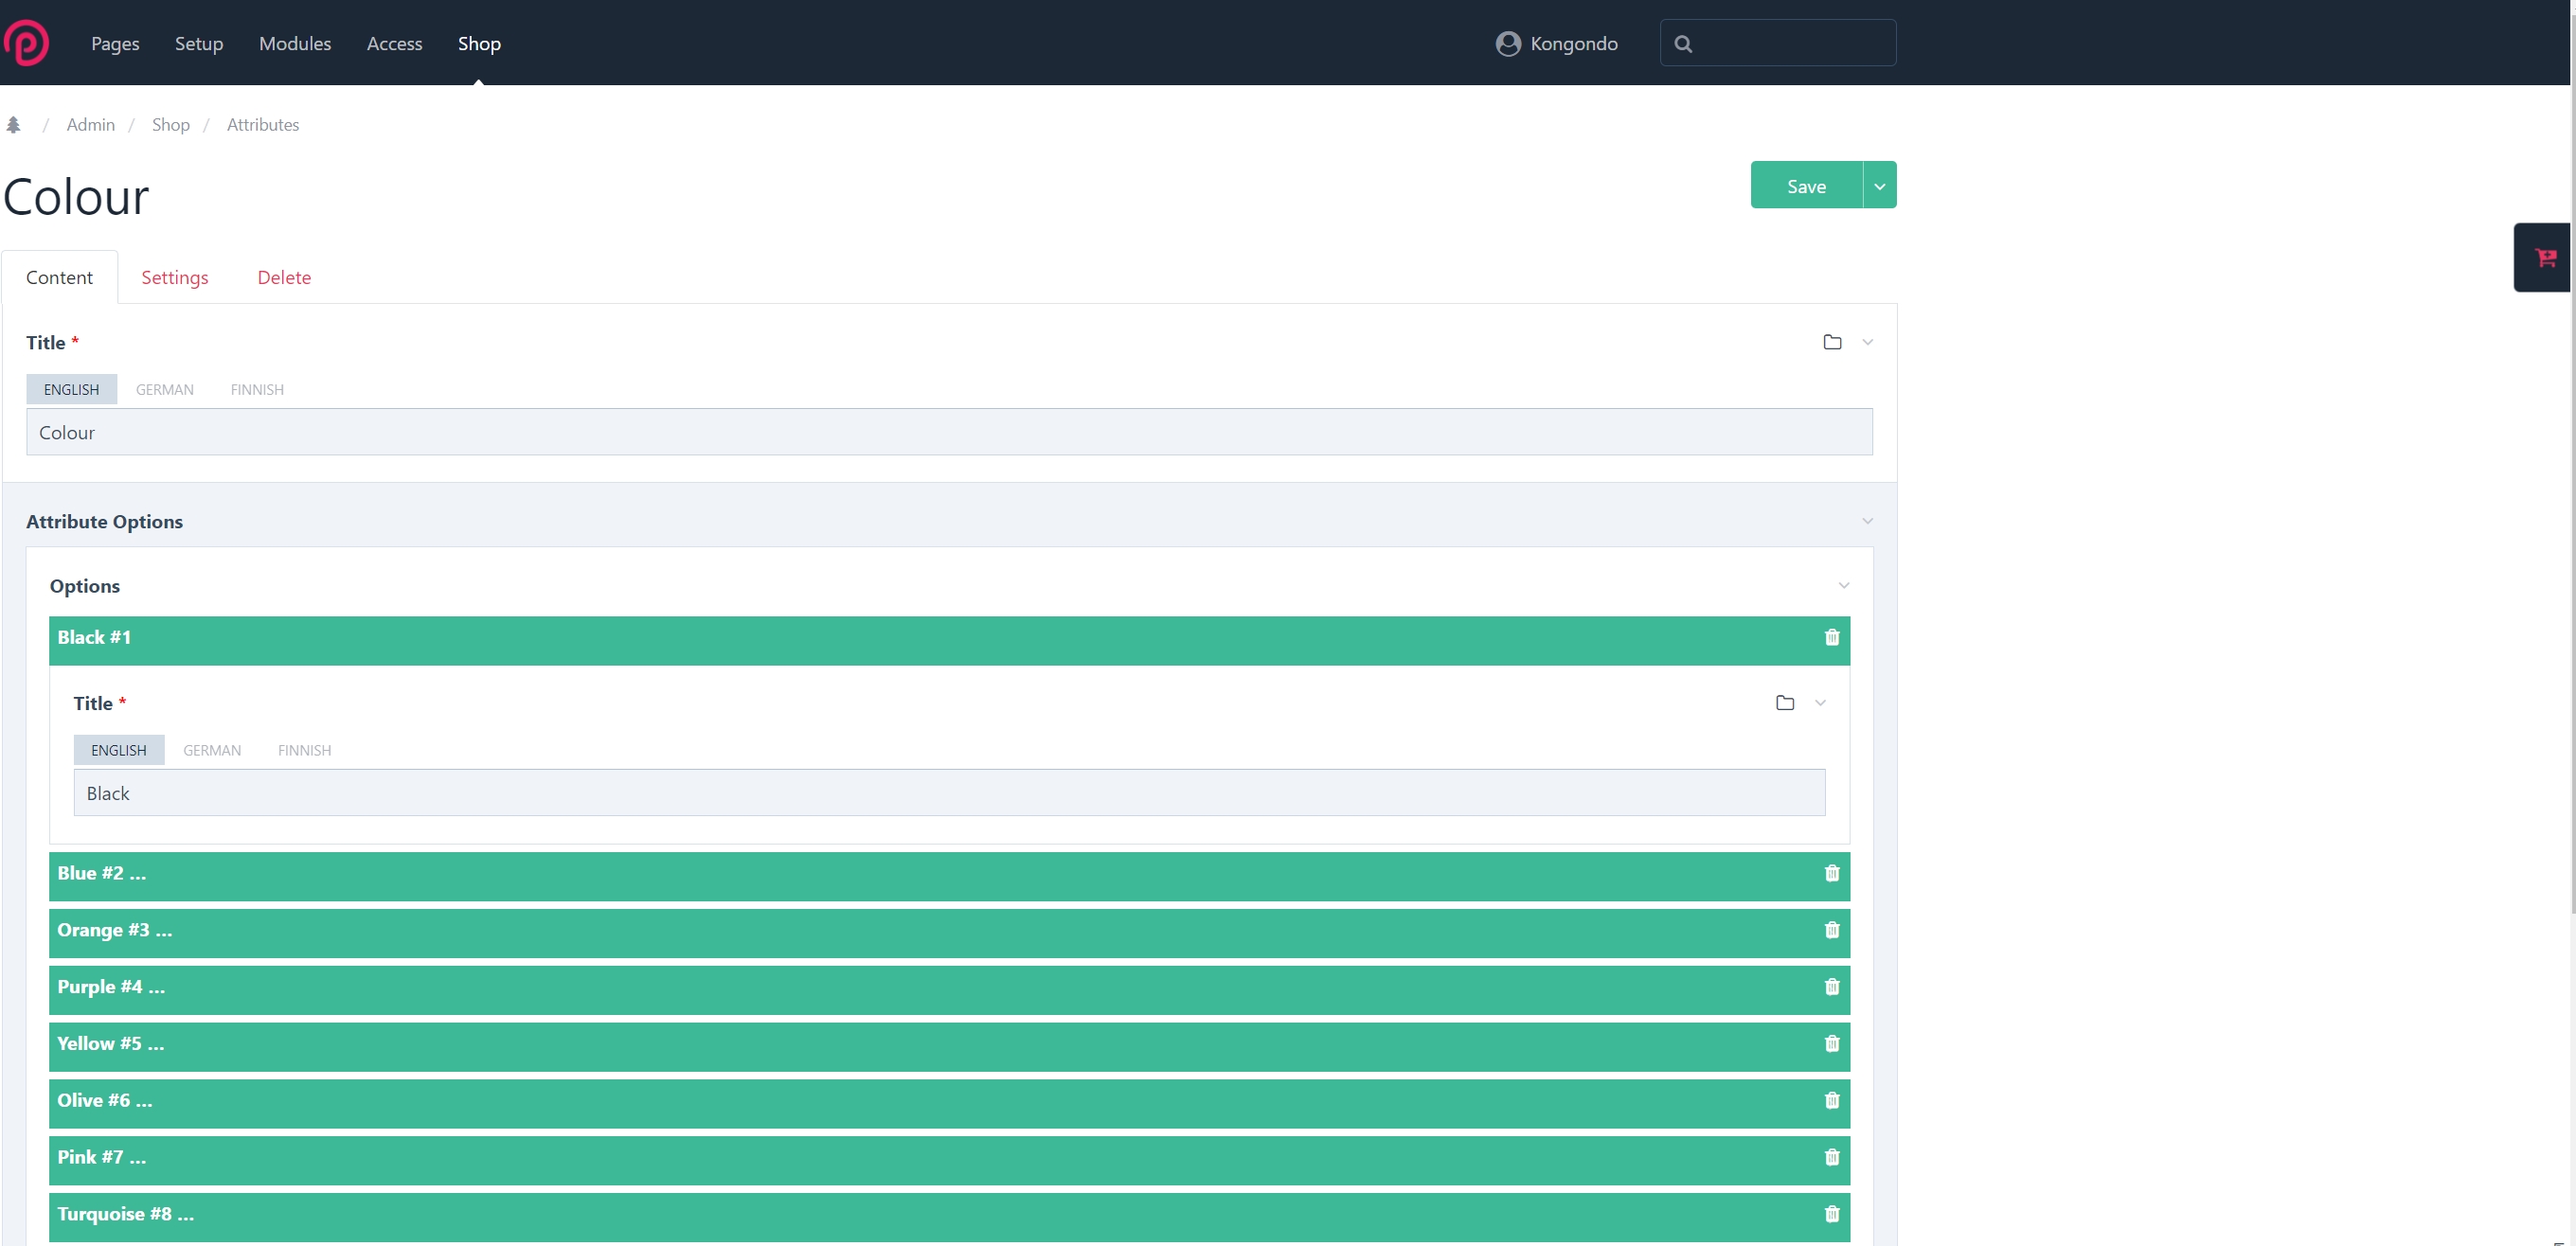Viewport: 2576px width, 1246px height.
Task: Go to the tree home breadcrumb icon
Action: [14, 125]
